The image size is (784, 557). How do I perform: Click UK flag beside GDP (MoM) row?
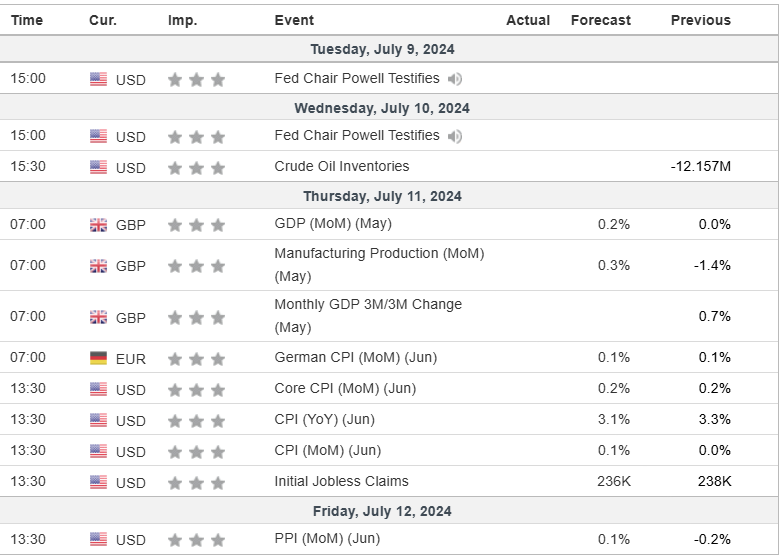(98, 225)
